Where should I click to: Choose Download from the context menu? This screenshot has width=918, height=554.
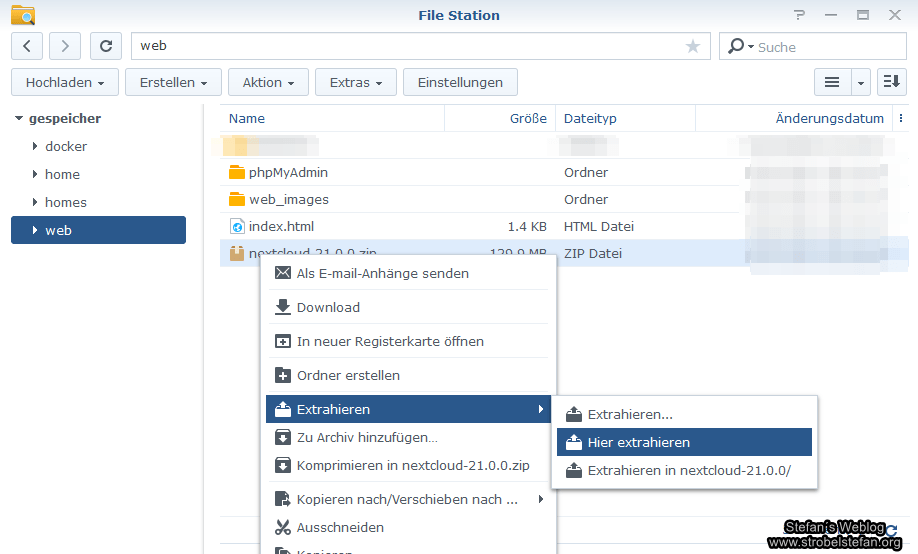408,307
